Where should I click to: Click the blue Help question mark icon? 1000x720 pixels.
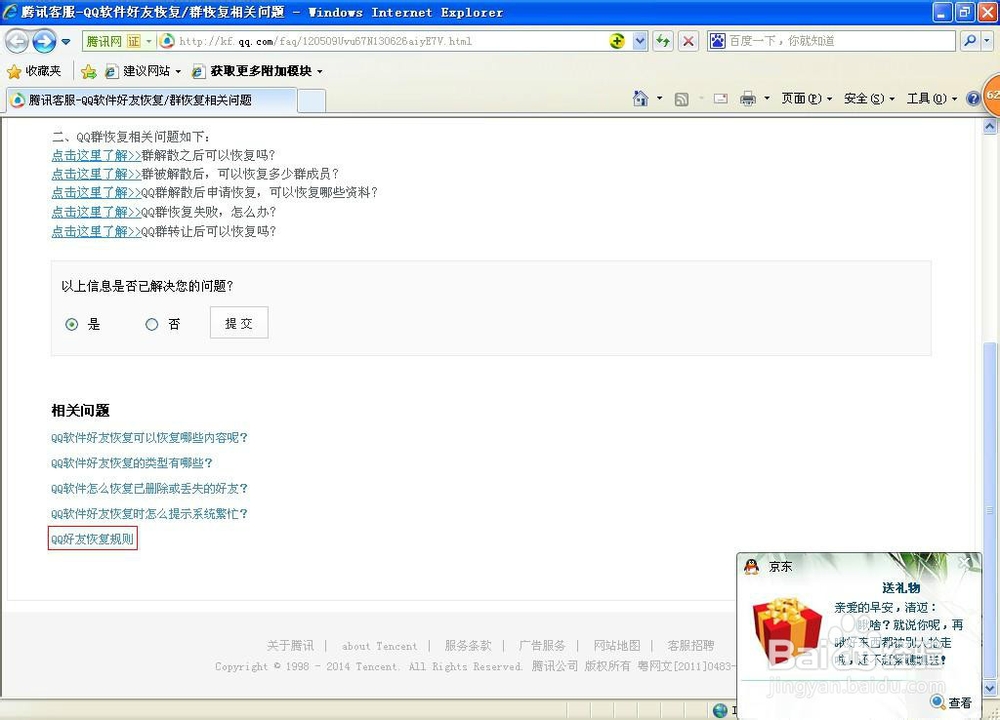pyautogui.click(x=973, y=99)
